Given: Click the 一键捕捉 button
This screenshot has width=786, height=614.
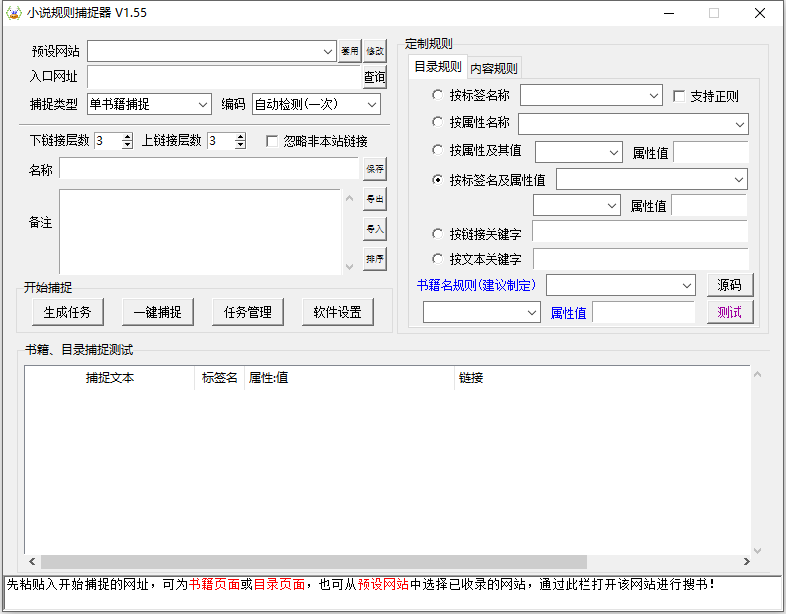Looking at the screenshot, I should (x=157, y=312).
